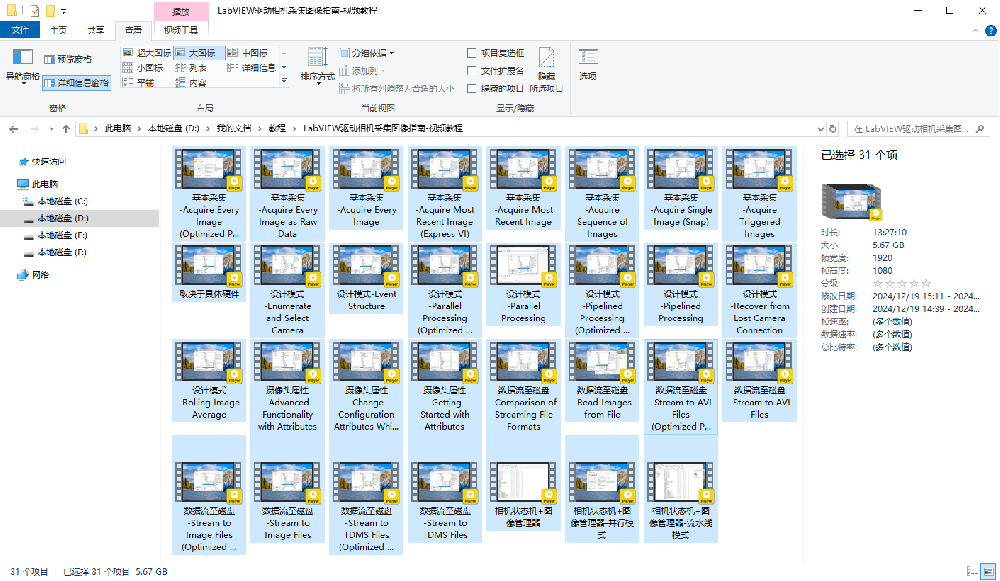Click the quick access new folder icon
Image resolution: width=1000 pixels, height=581 pixels.
[50, 11]
